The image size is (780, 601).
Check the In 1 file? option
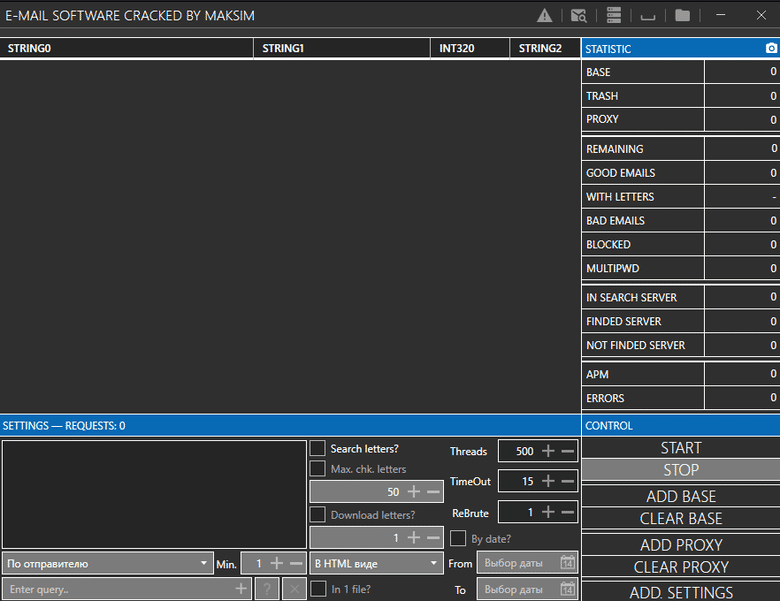point(318,589)
